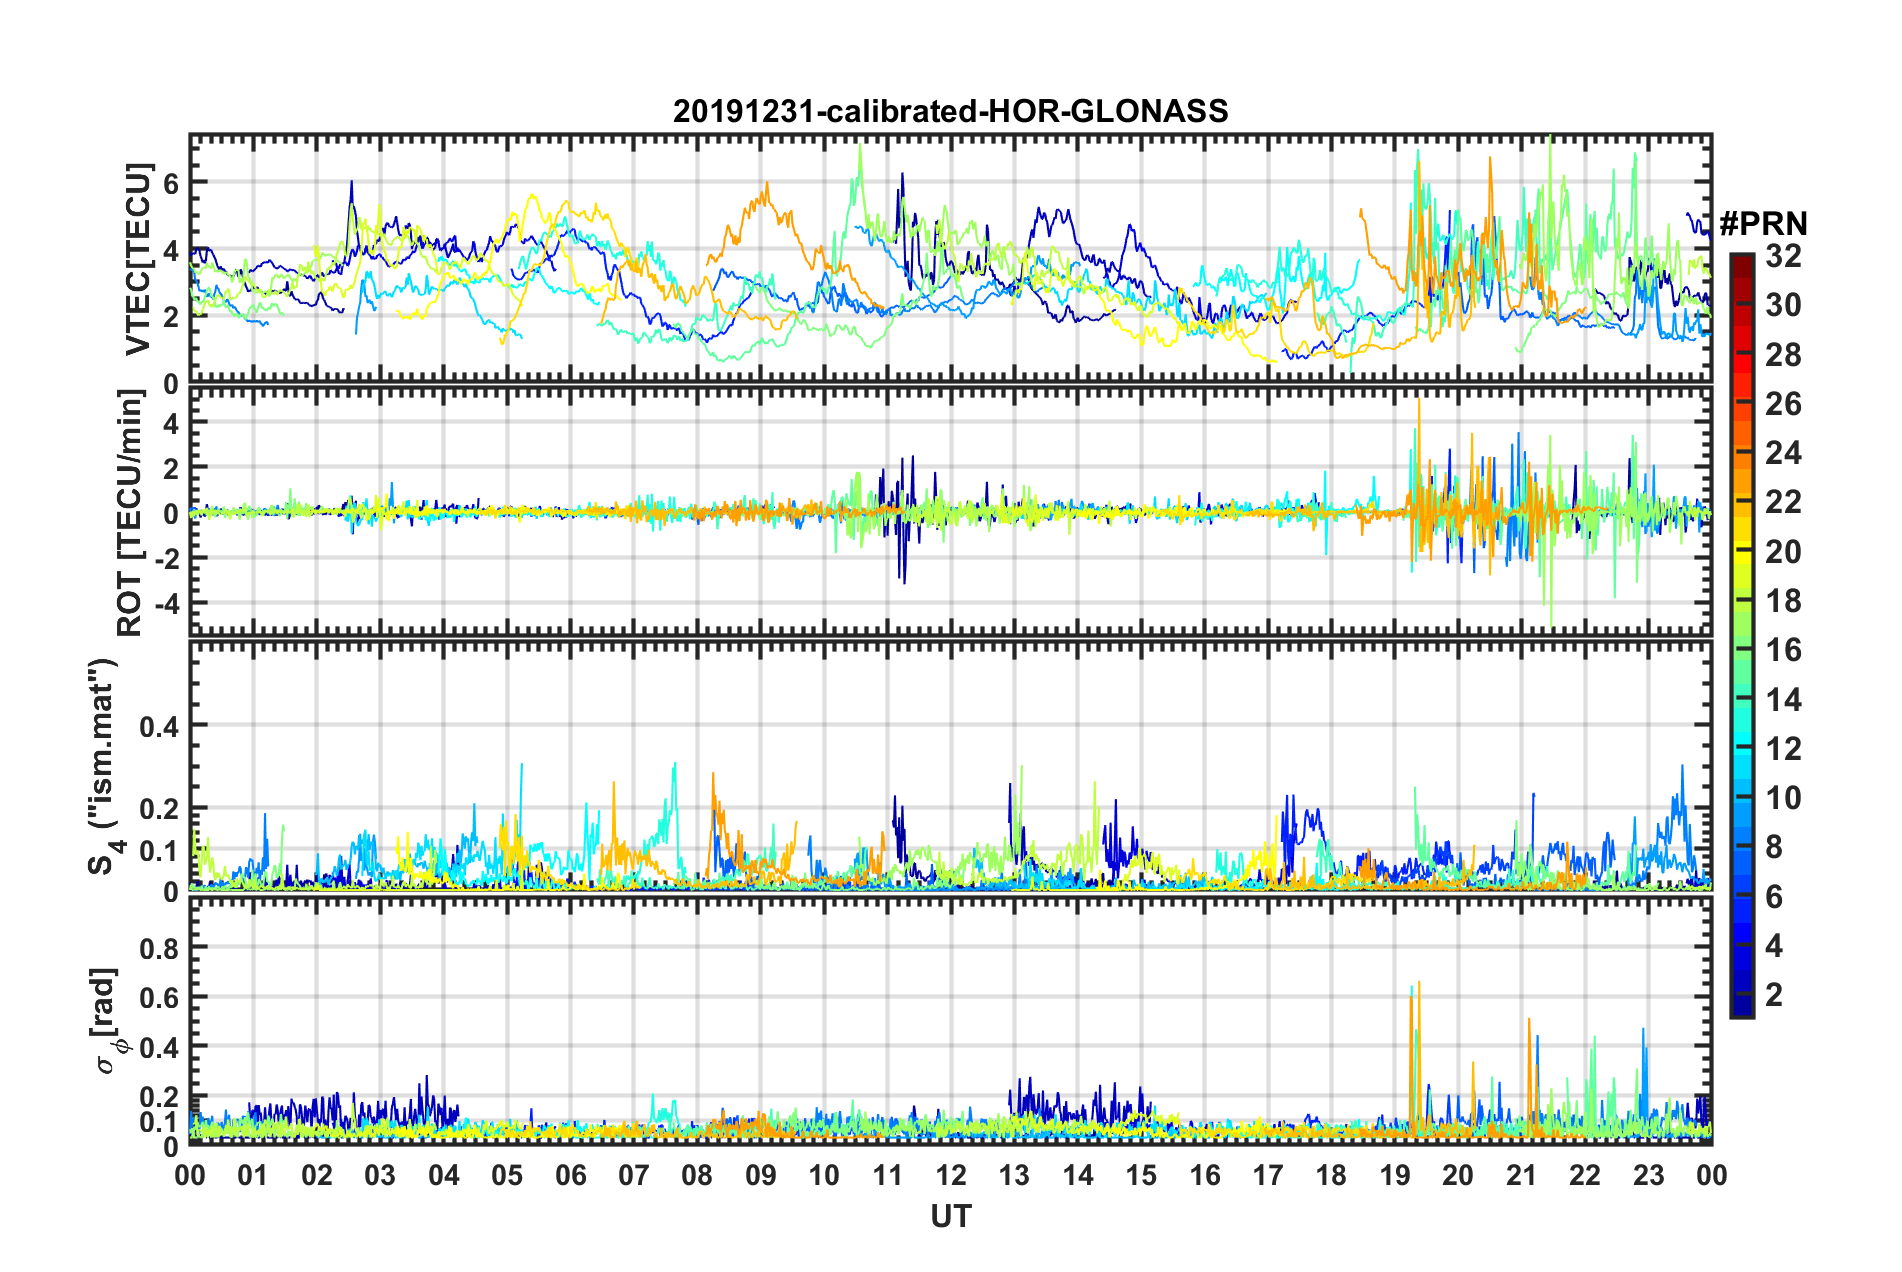The width and height of the screenshot is (1902, 1272).
Task: Select the 15 hour tick label
Action: tap(1141, 1175)
